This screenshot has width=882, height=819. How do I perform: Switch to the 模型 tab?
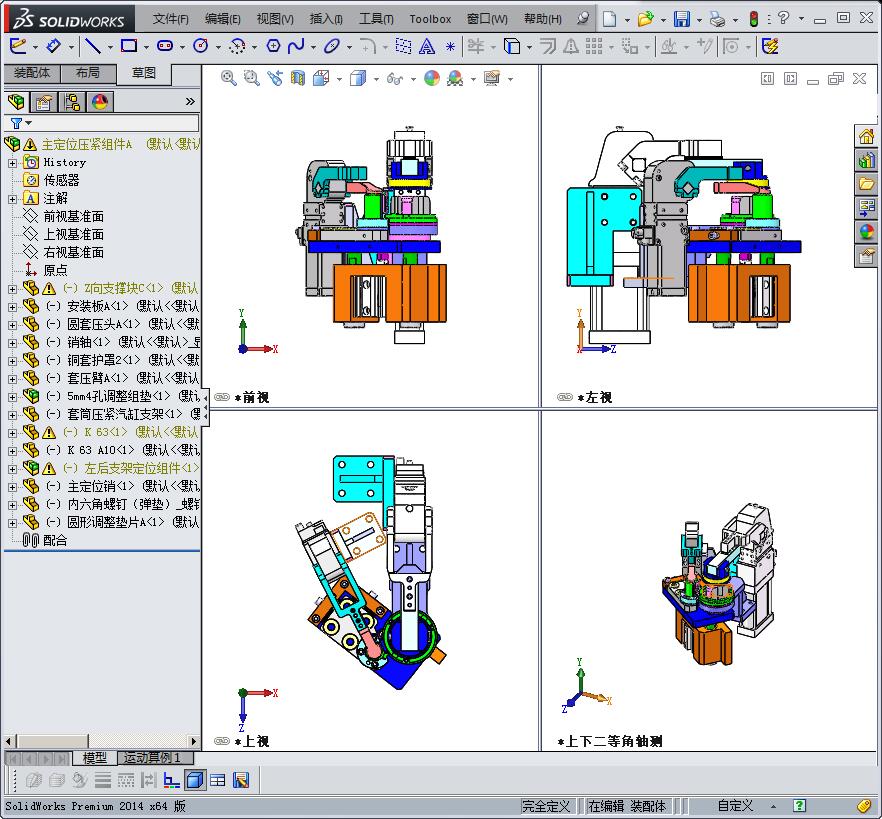pos(94,758)
